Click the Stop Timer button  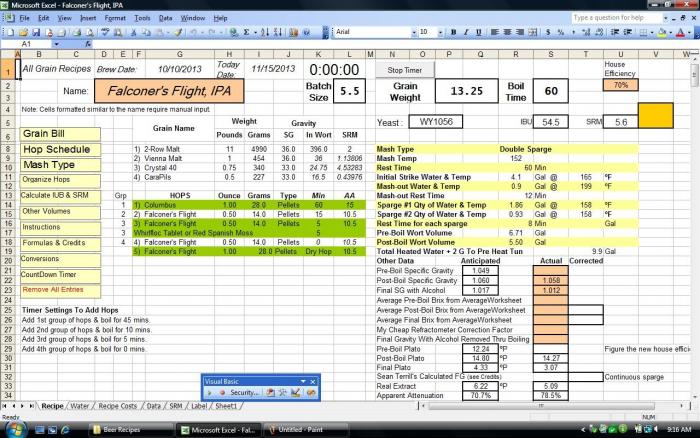404,70
